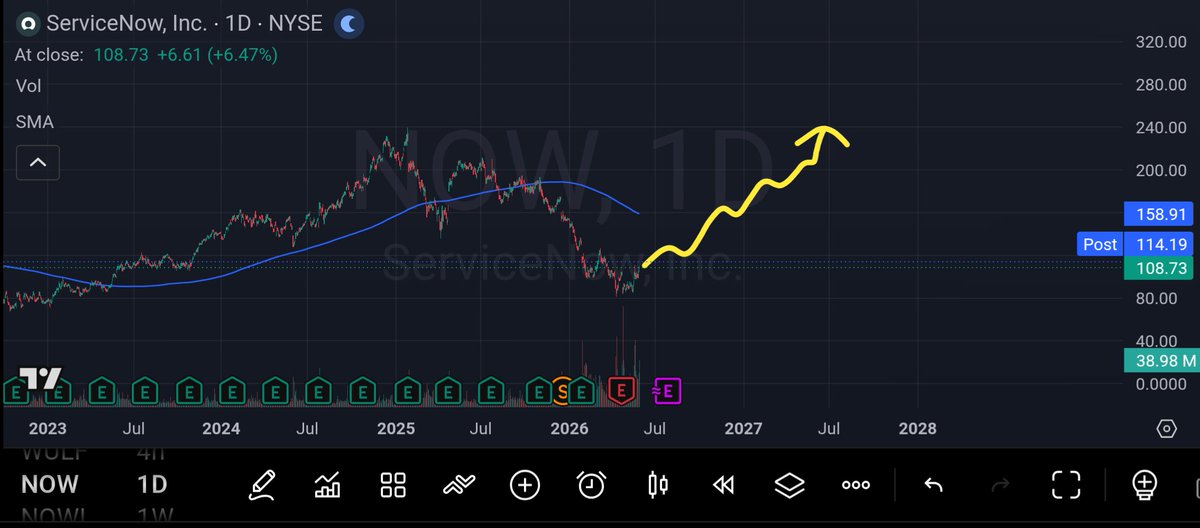1200x528 pixels.
Task: Select the Vol indicator legend
Action: point(28,86)
